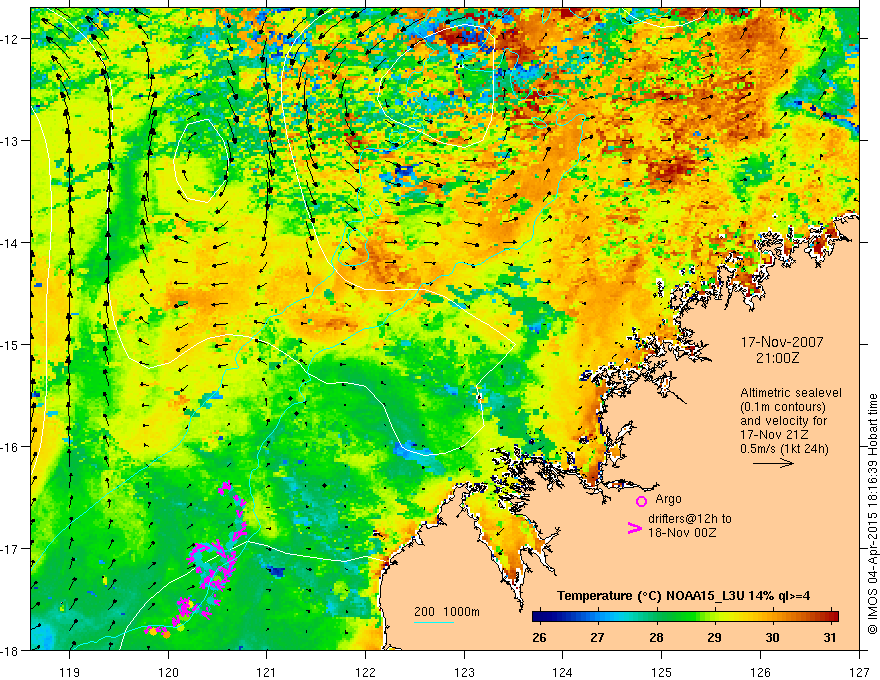
Task: Click the colorbar value 26
Action: pyautogui.click(x=539, y=637)
